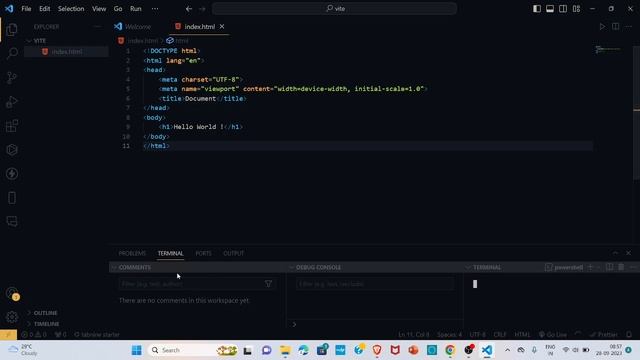Maximize the panel with the up chevron
The width and height of the screenshot is (640, 360).
[616, 253]
